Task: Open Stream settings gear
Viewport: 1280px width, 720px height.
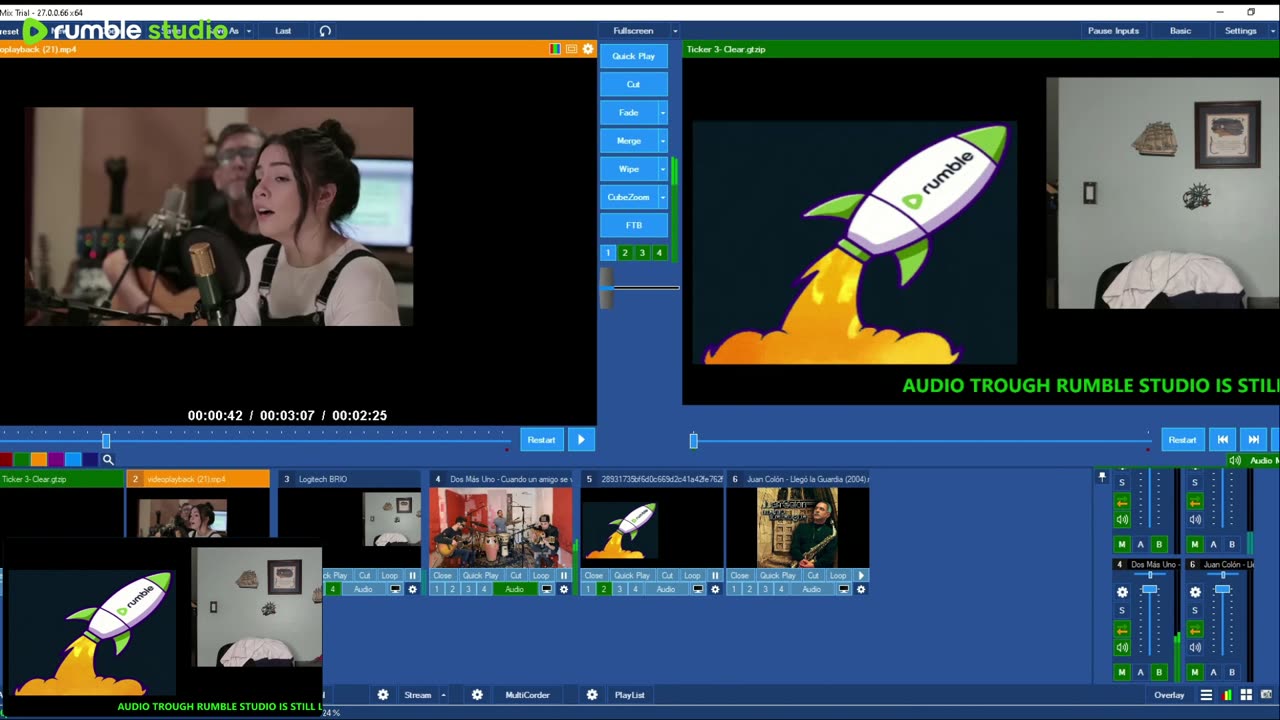Action: [383, 695]
